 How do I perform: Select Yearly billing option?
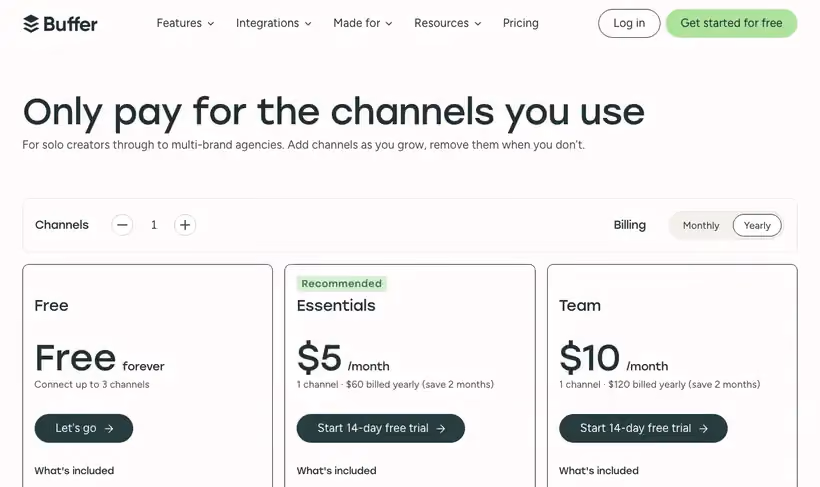click(757, 225)
